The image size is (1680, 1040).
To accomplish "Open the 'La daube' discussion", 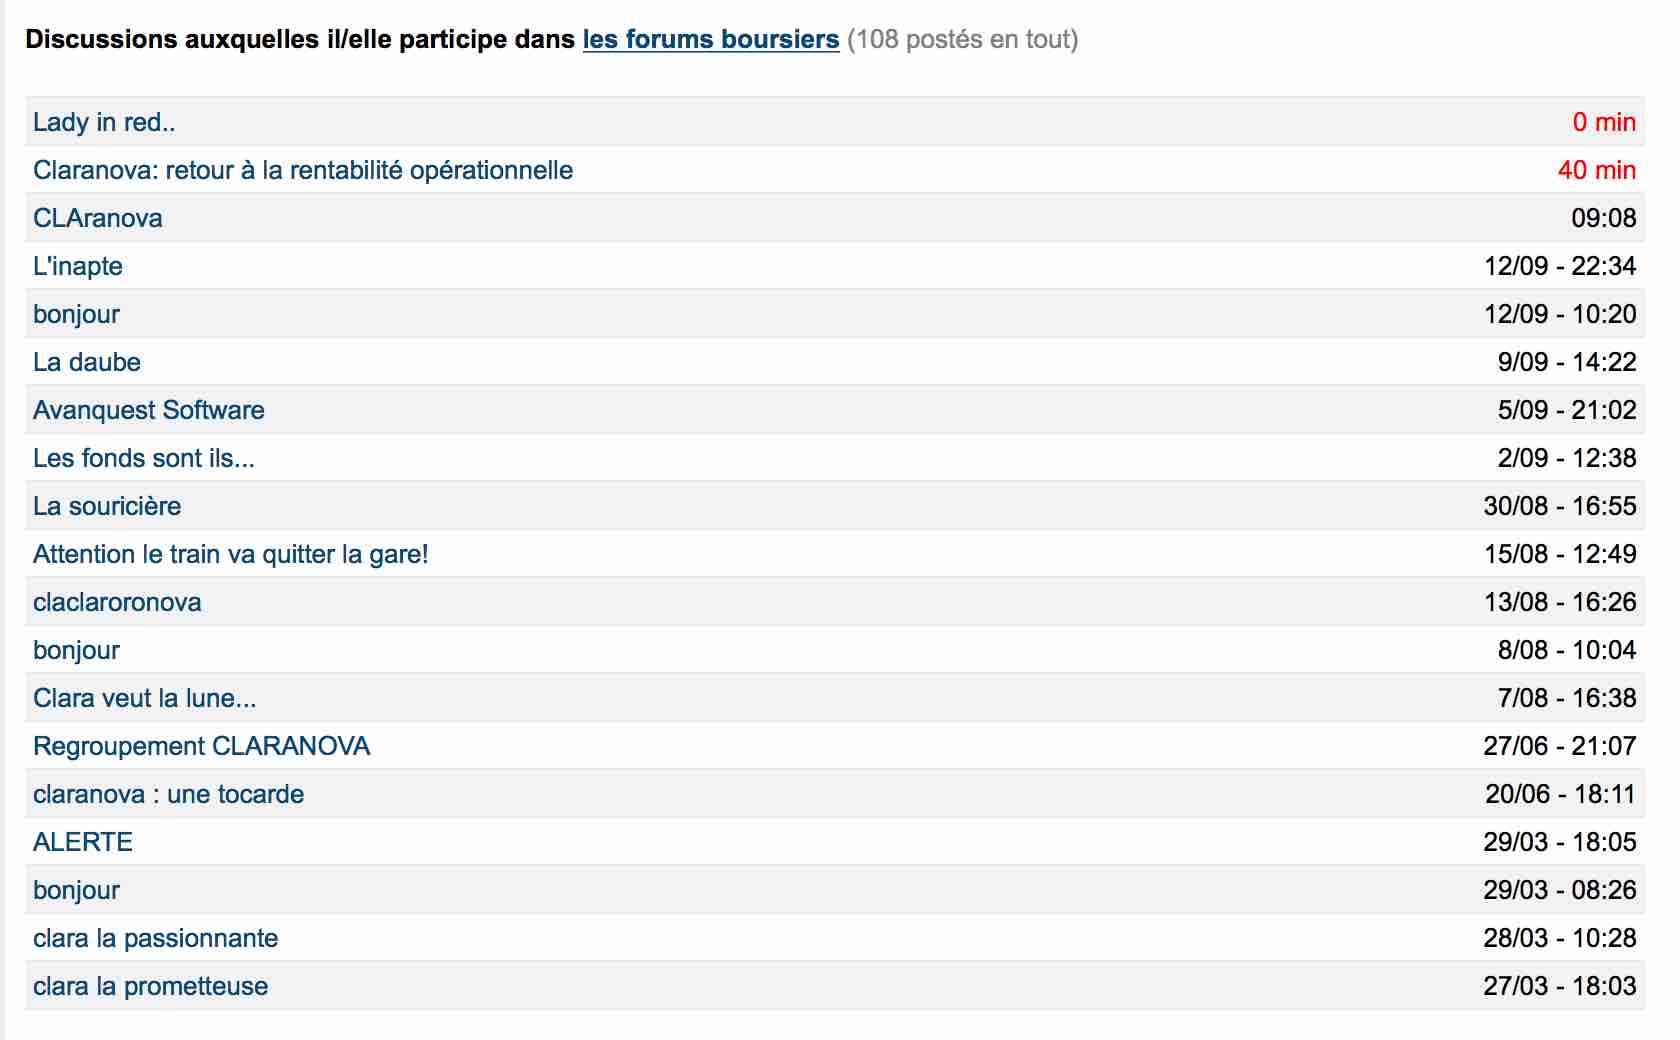I will [87, 362].
